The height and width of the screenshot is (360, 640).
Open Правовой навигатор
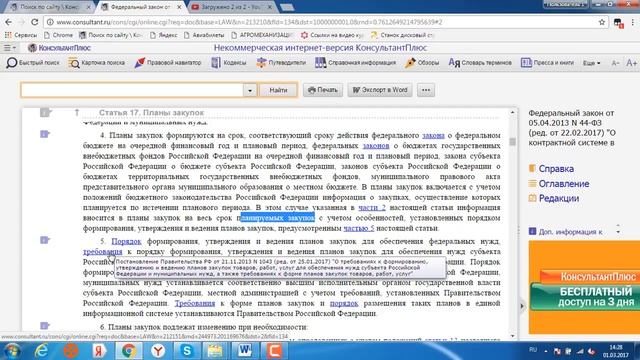(x=168, y=63)
